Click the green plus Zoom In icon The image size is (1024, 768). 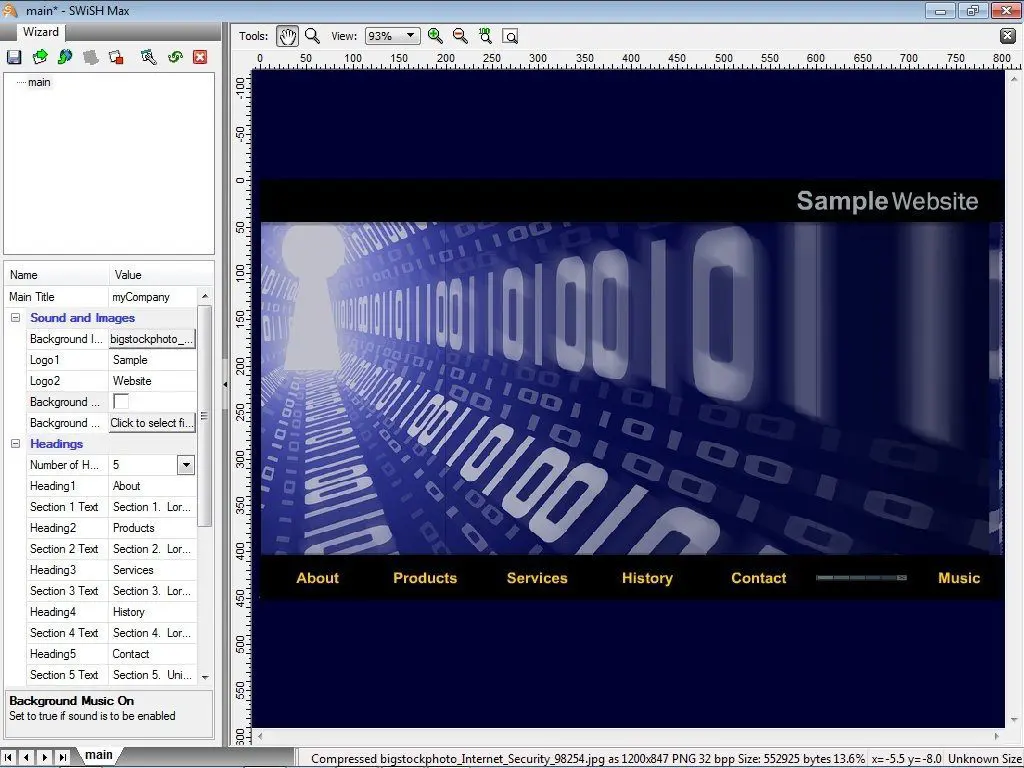point(435,36)
